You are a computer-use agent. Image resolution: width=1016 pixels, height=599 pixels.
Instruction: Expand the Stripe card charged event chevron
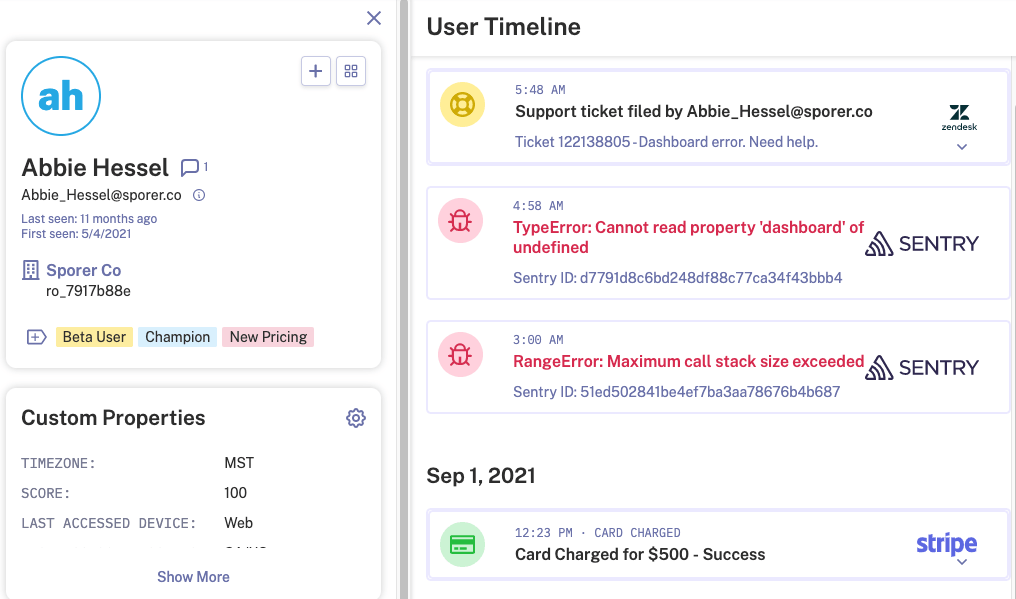[961, 562]
